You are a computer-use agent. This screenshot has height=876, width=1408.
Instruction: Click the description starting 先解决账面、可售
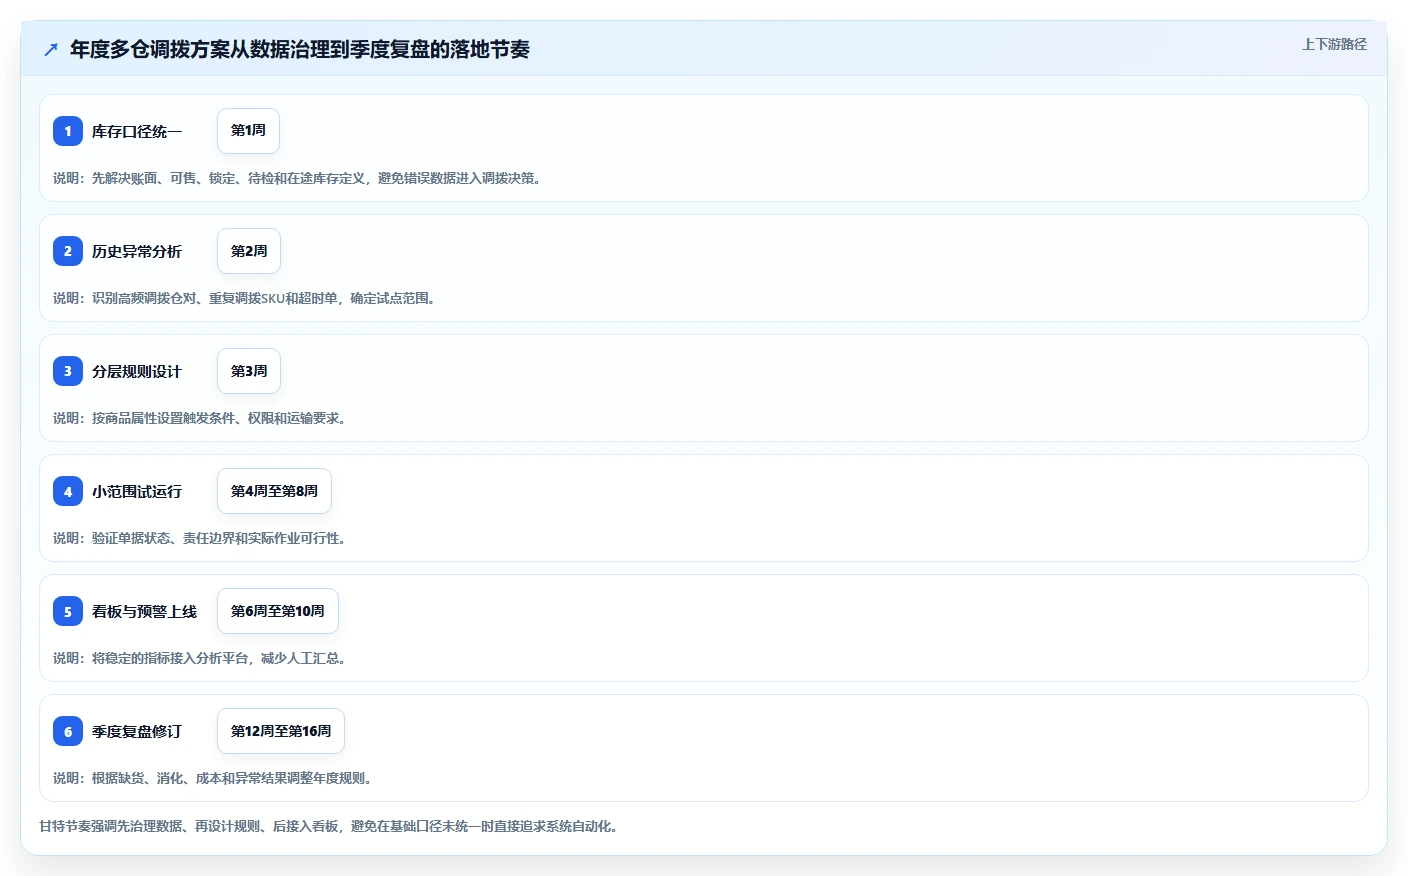pos(299,178)
